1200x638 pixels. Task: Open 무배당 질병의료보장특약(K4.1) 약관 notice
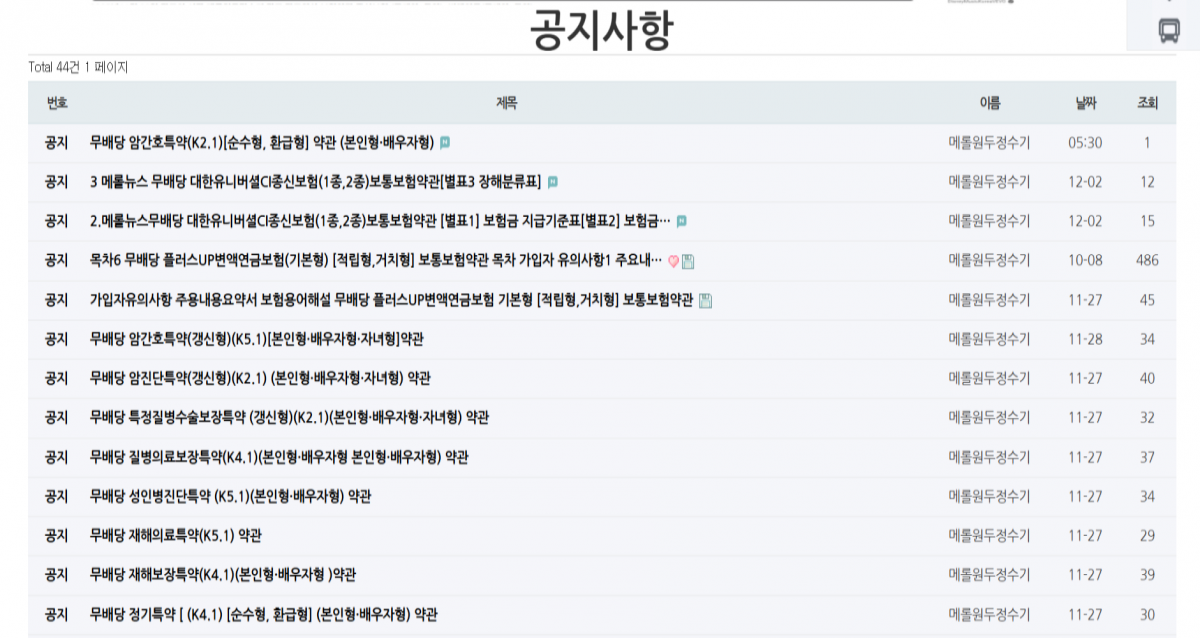(x=279, y=457)
